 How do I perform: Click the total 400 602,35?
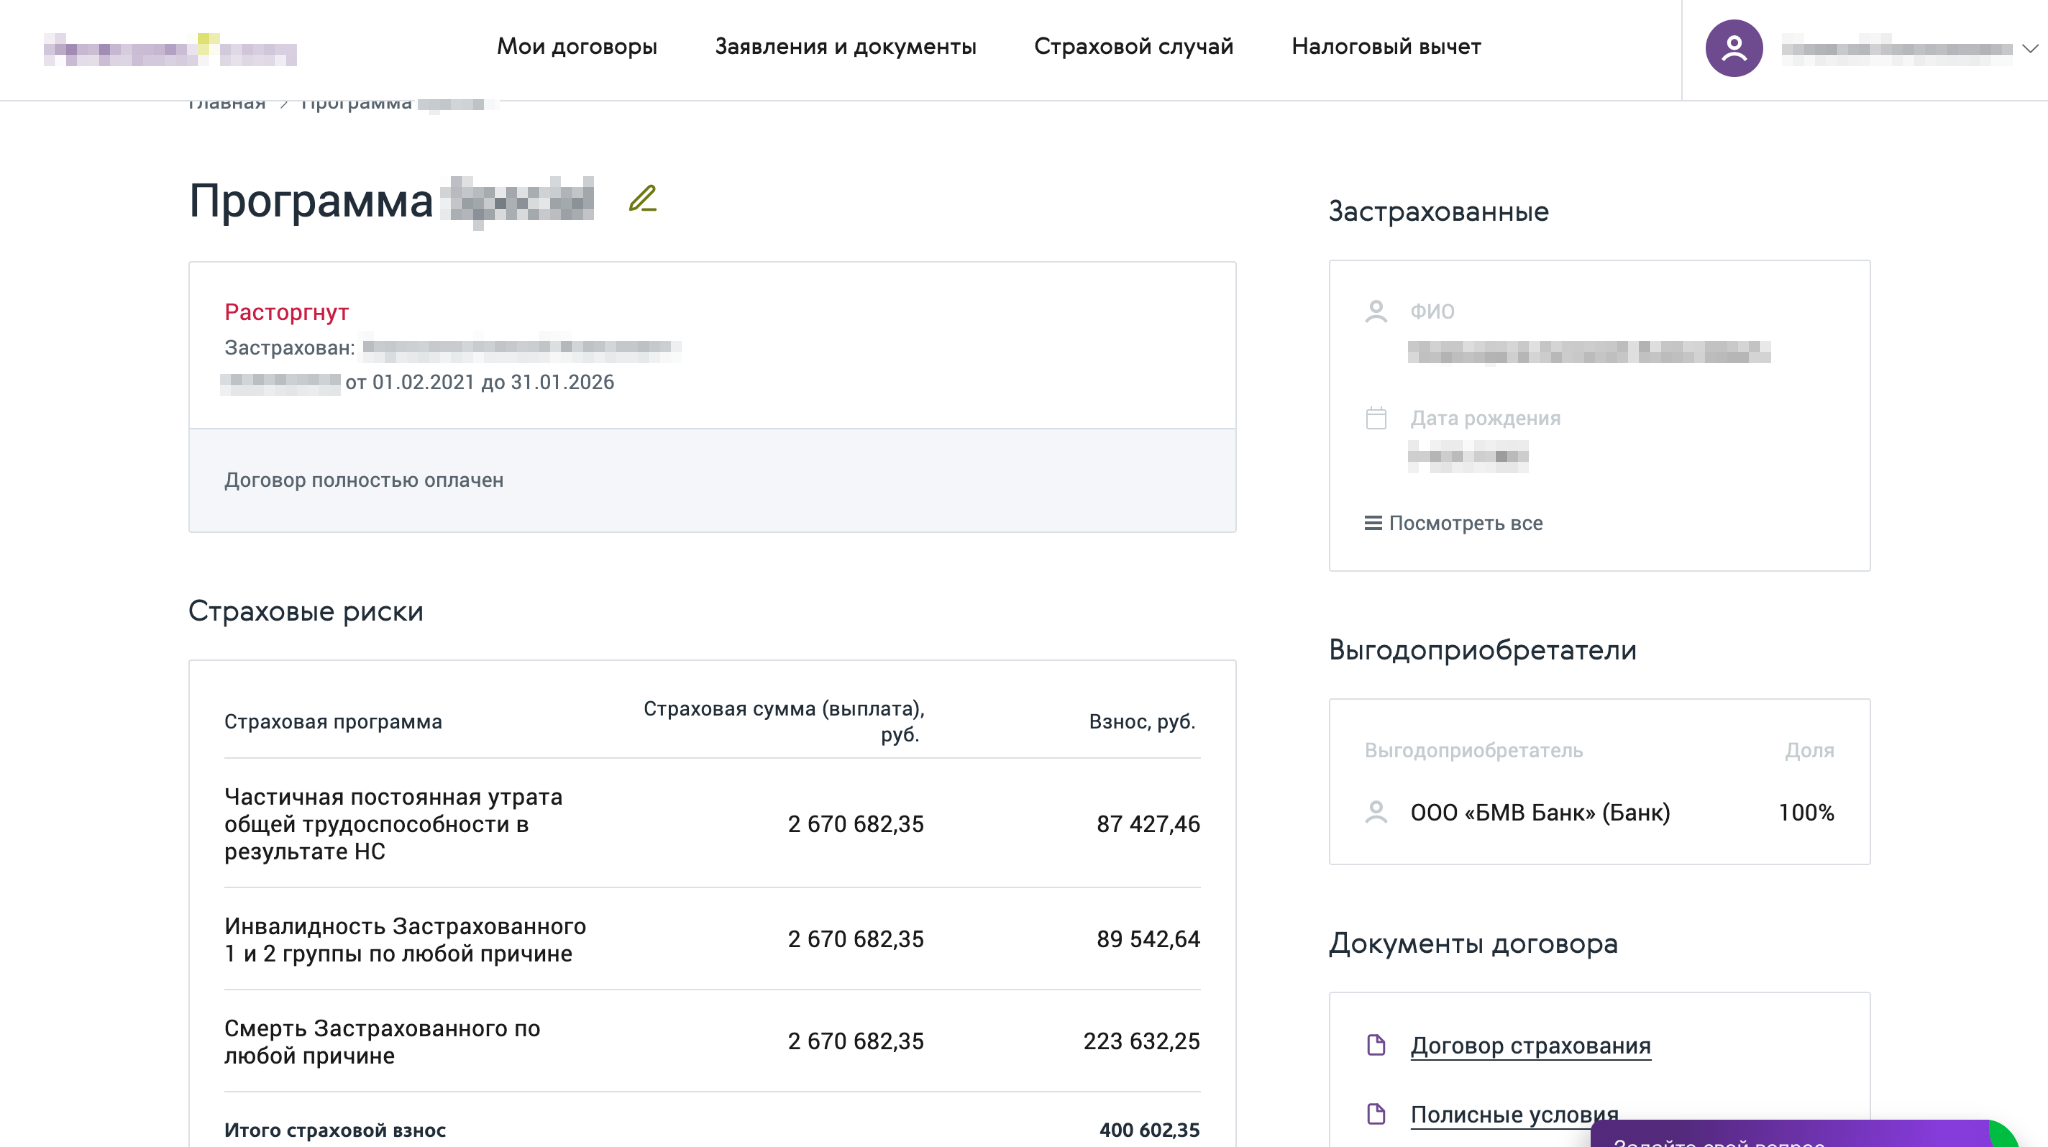[x=1149, y=1130]
